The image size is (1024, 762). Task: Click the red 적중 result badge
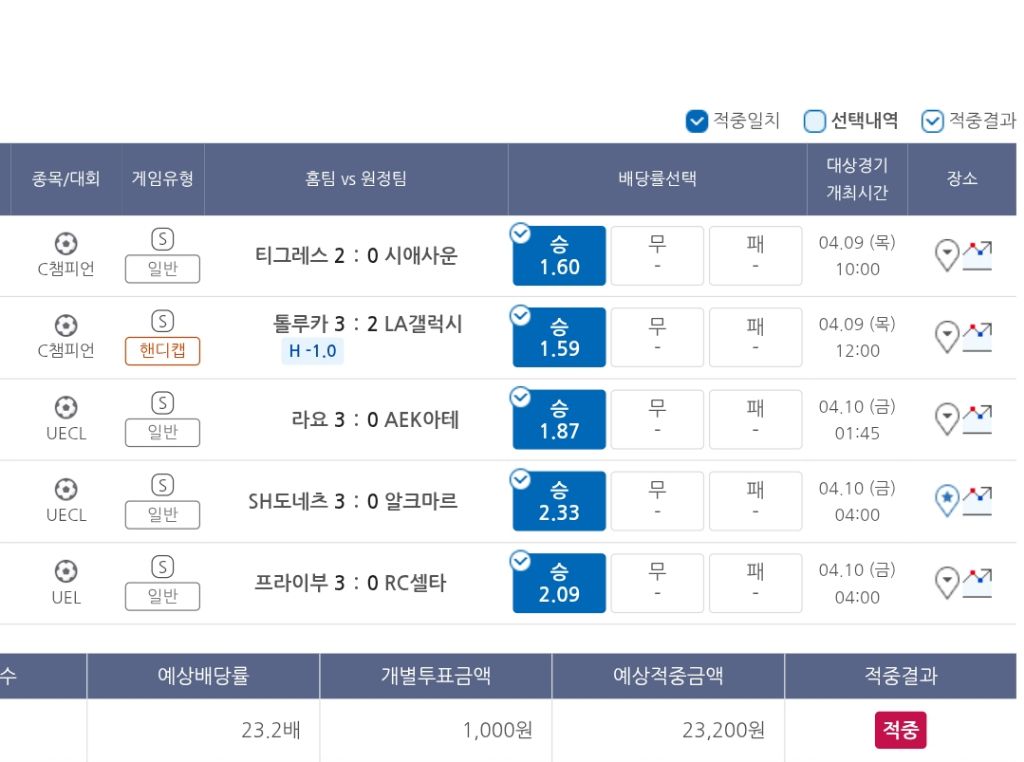[x=901, y=730]
